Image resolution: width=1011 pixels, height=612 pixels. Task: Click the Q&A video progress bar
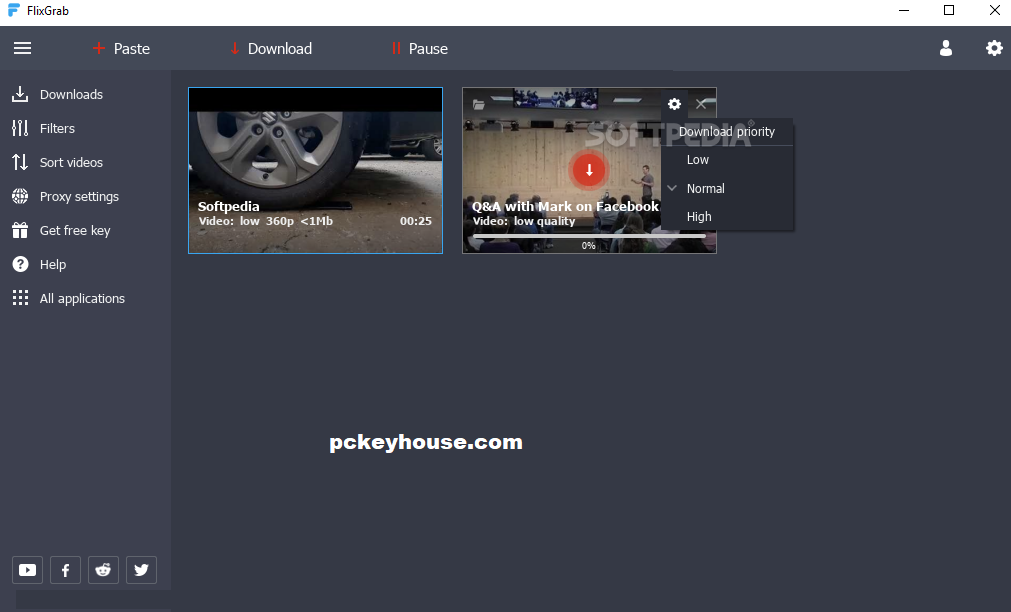tap(589, 237)
